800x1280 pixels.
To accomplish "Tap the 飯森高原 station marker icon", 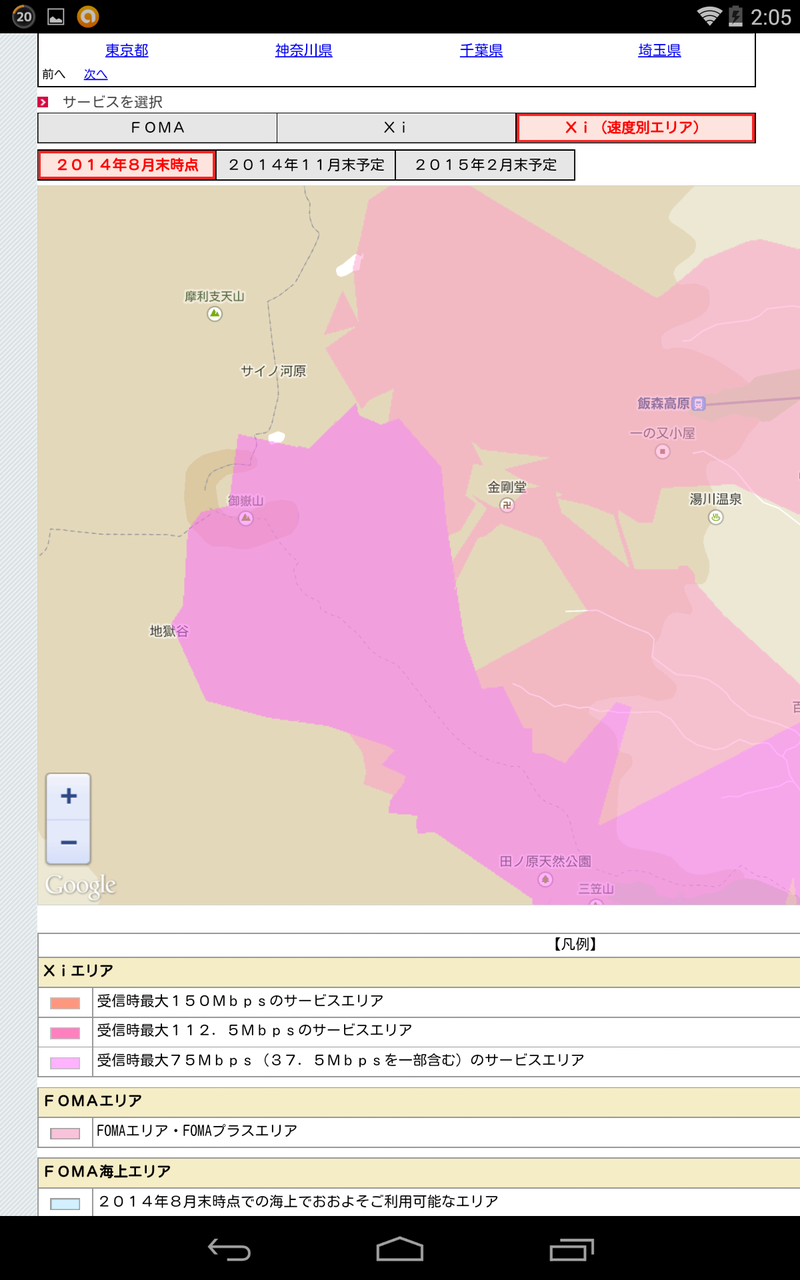I will click(699, 404).
